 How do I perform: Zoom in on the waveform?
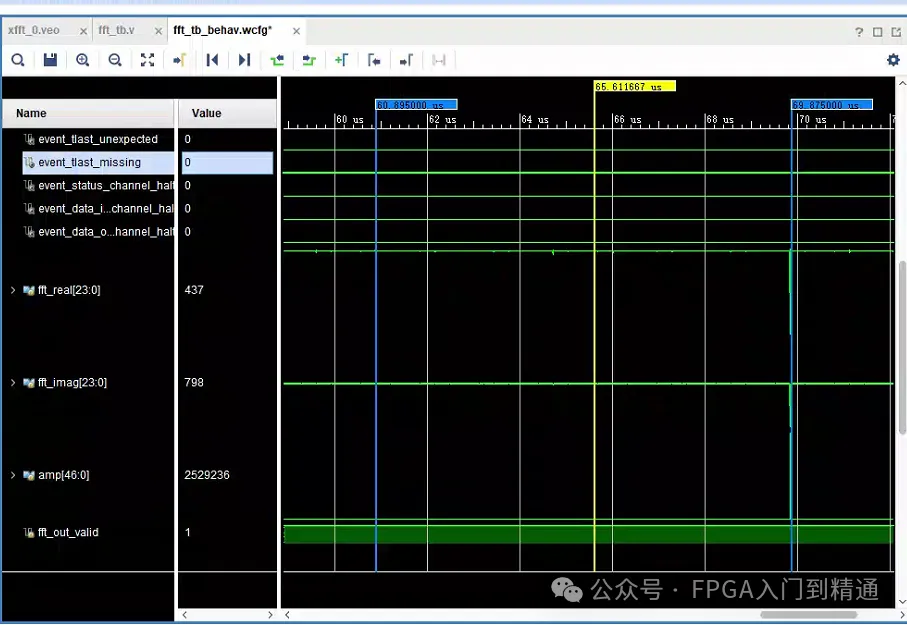click(83, 60)
